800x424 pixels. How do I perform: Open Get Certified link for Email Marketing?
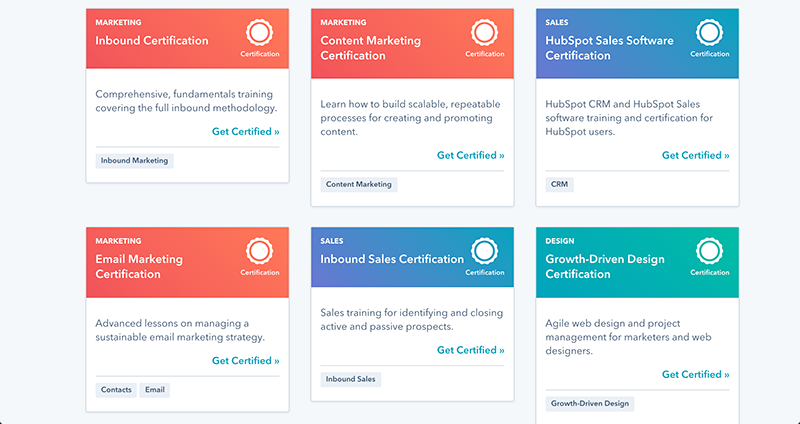click(246, 361)
